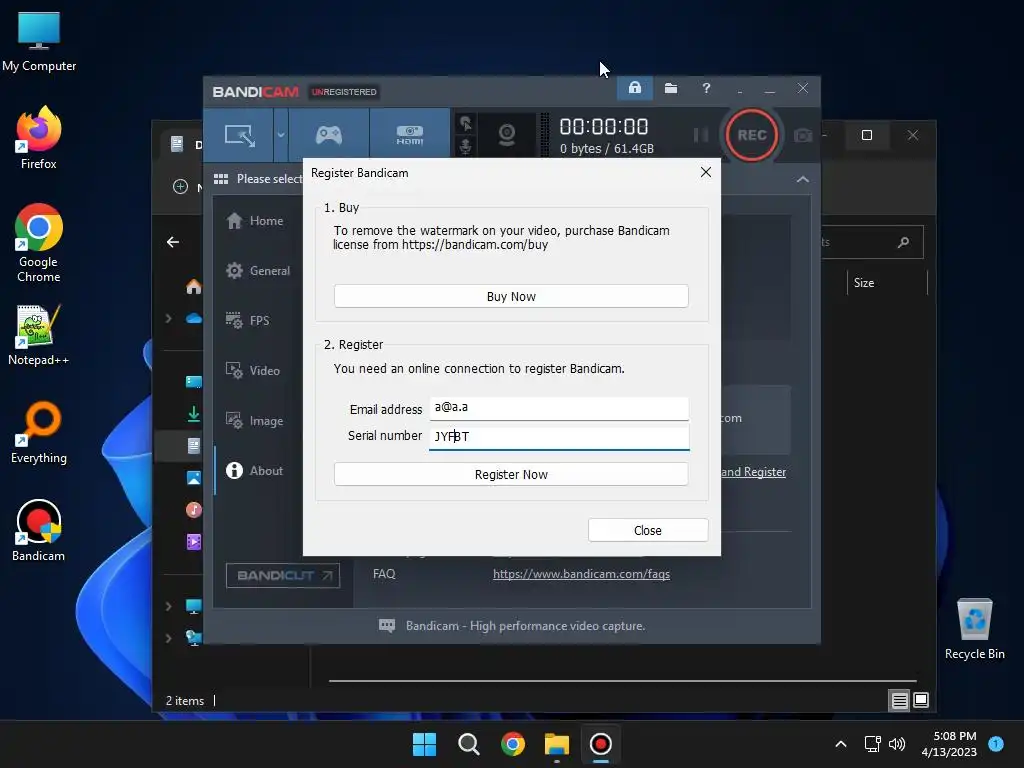1024x768 pixels.
Task: Toggle microphone recording icon
Action: (x=465, y=146)
